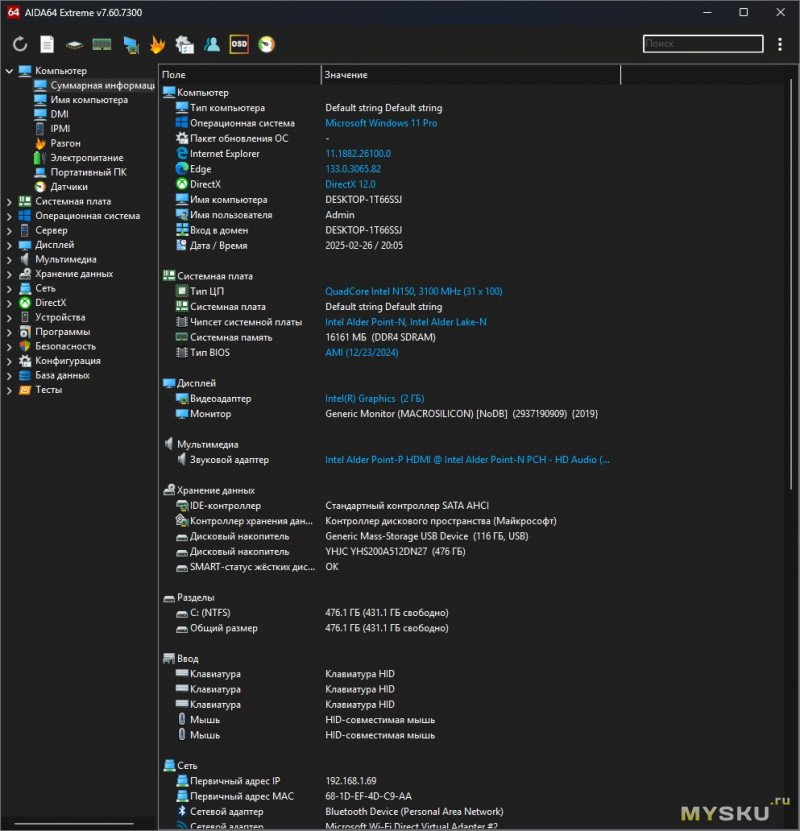The height and width of the screenshot is (831, 800).
Task: Click the user profile toolbar icon
Action: click(212, 44)
